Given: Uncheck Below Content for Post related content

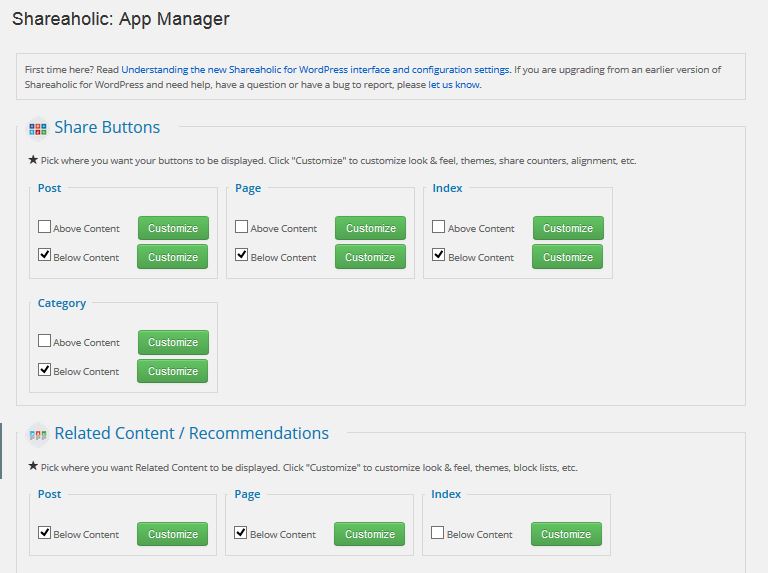Looking at the screenshot, I should tap(45, 533).
